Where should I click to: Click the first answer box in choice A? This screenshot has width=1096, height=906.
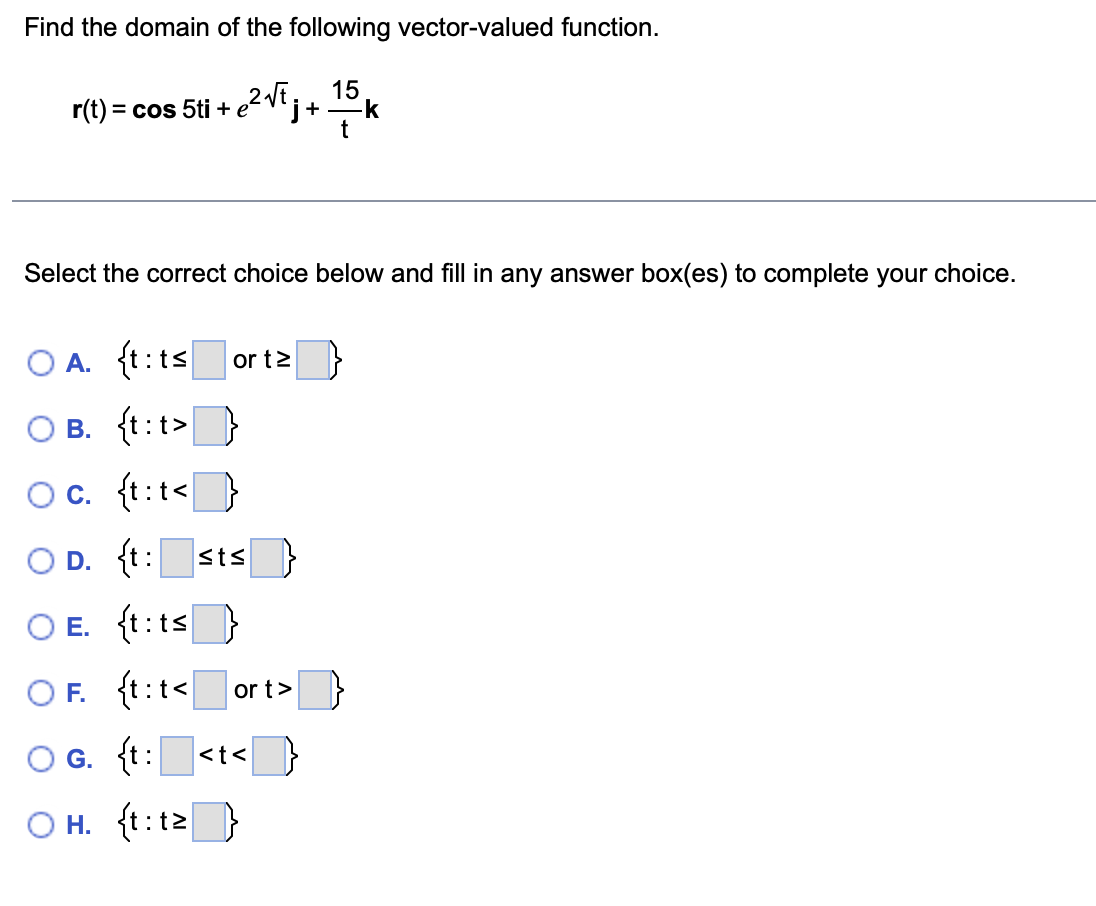209,361
